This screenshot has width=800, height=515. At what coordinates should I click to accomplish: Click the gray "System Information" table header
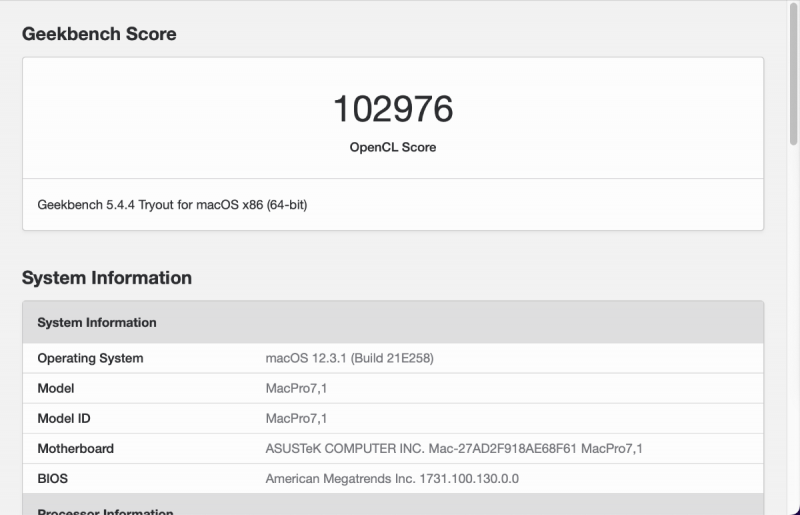393,322
